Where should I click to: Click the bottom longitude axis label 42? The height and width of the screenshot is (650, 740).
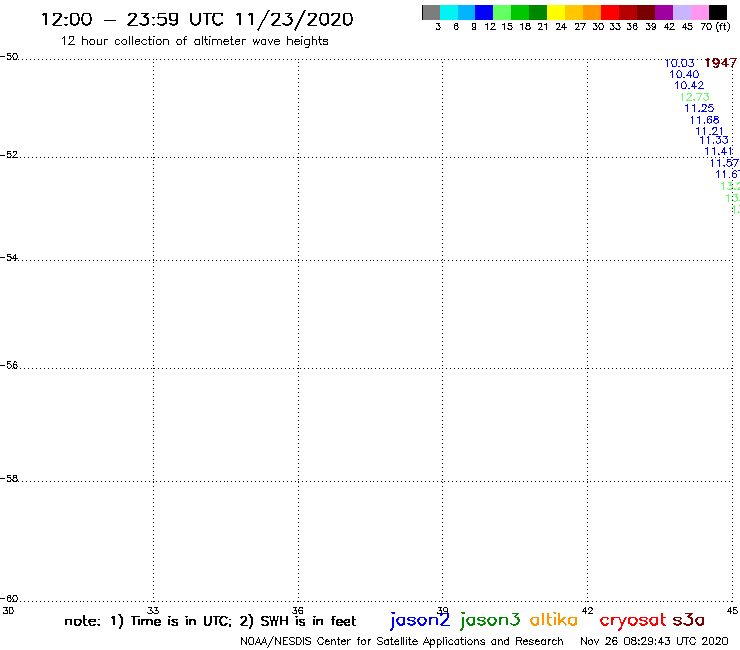pos(587,611)
